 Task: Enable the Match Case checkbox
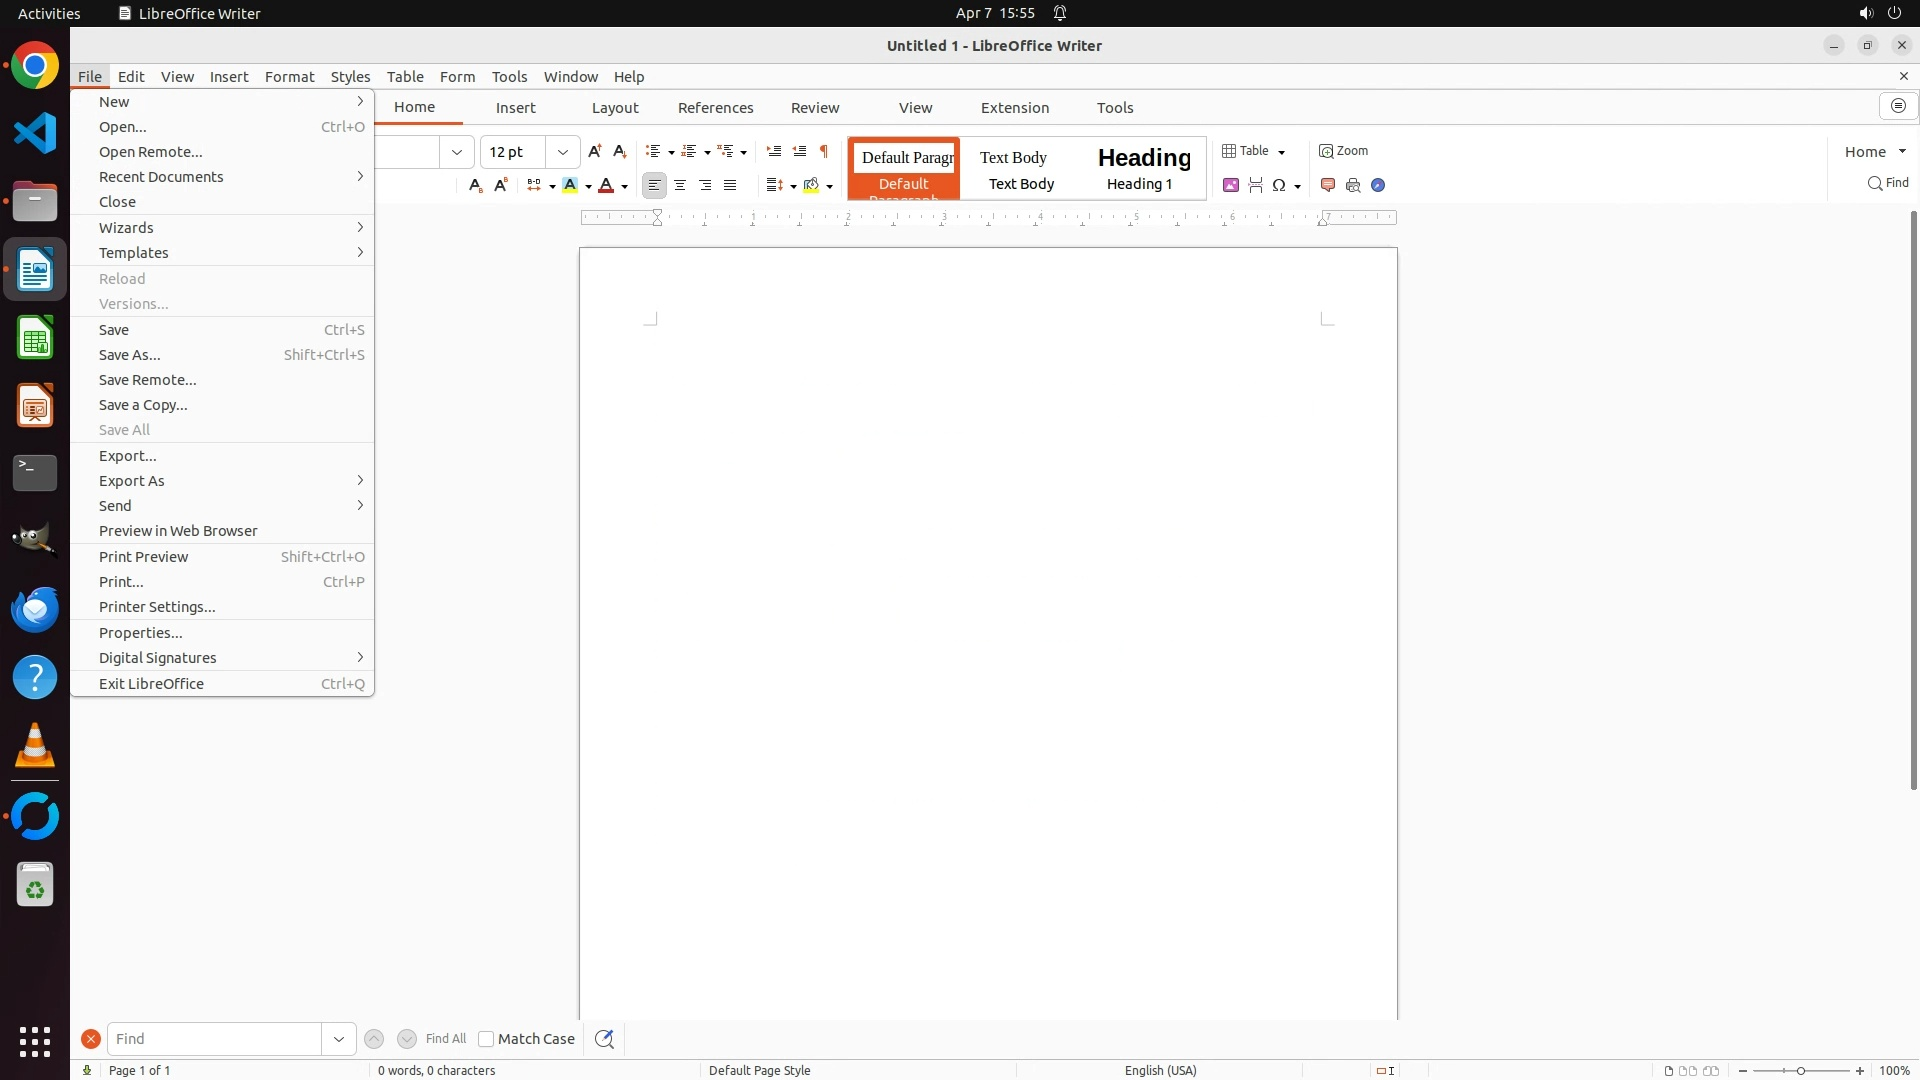coord(486,1039)
